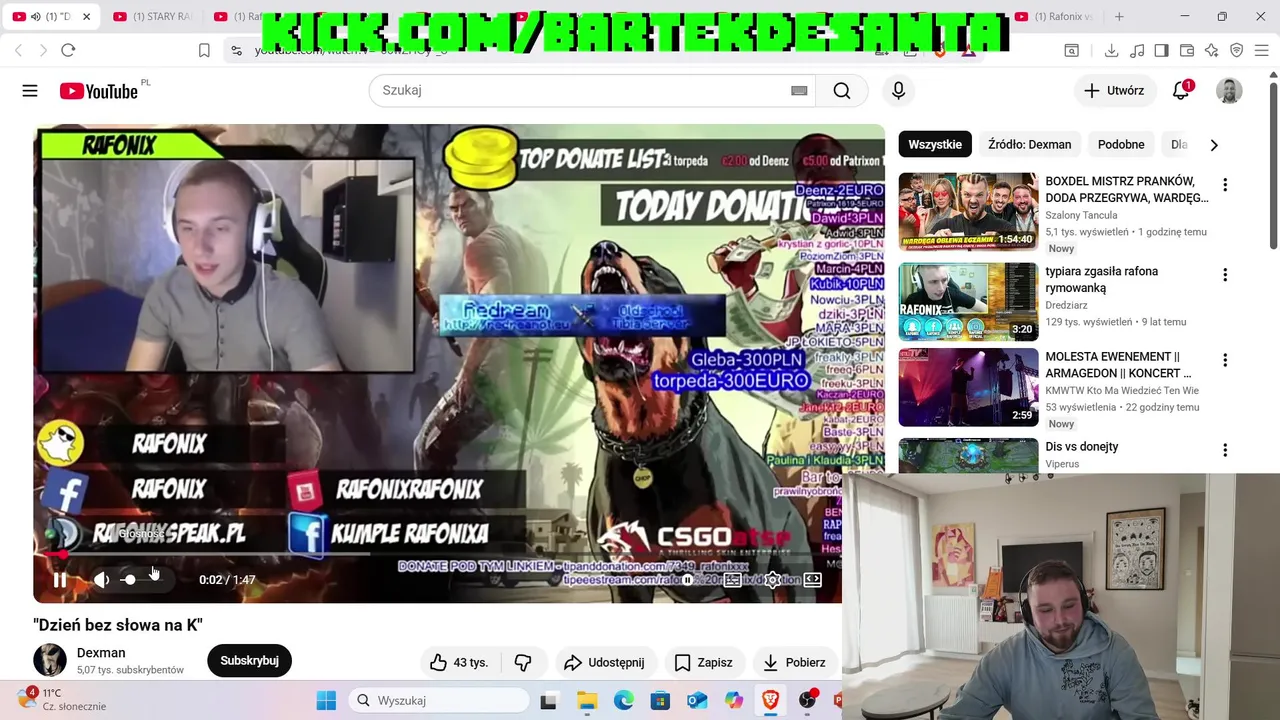Open media control music icon
This screenshot has width=1280, height=720.
(x=1137, y=50)
